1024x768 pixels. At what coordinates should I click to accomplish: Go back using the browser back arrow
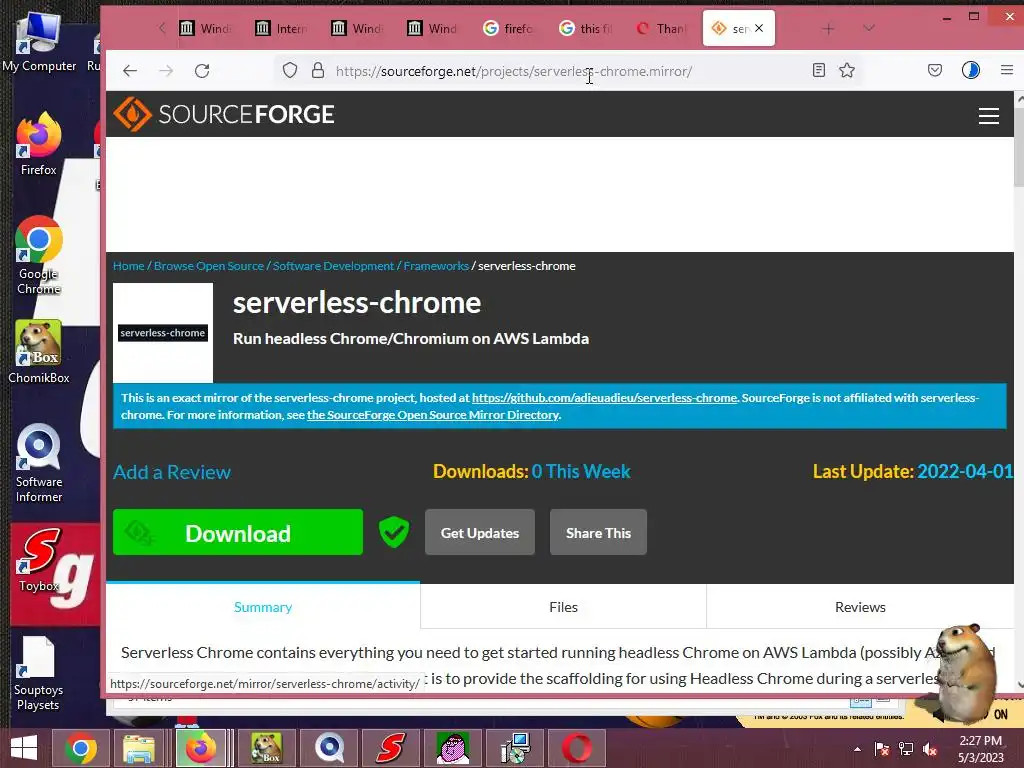coord(130,71)
